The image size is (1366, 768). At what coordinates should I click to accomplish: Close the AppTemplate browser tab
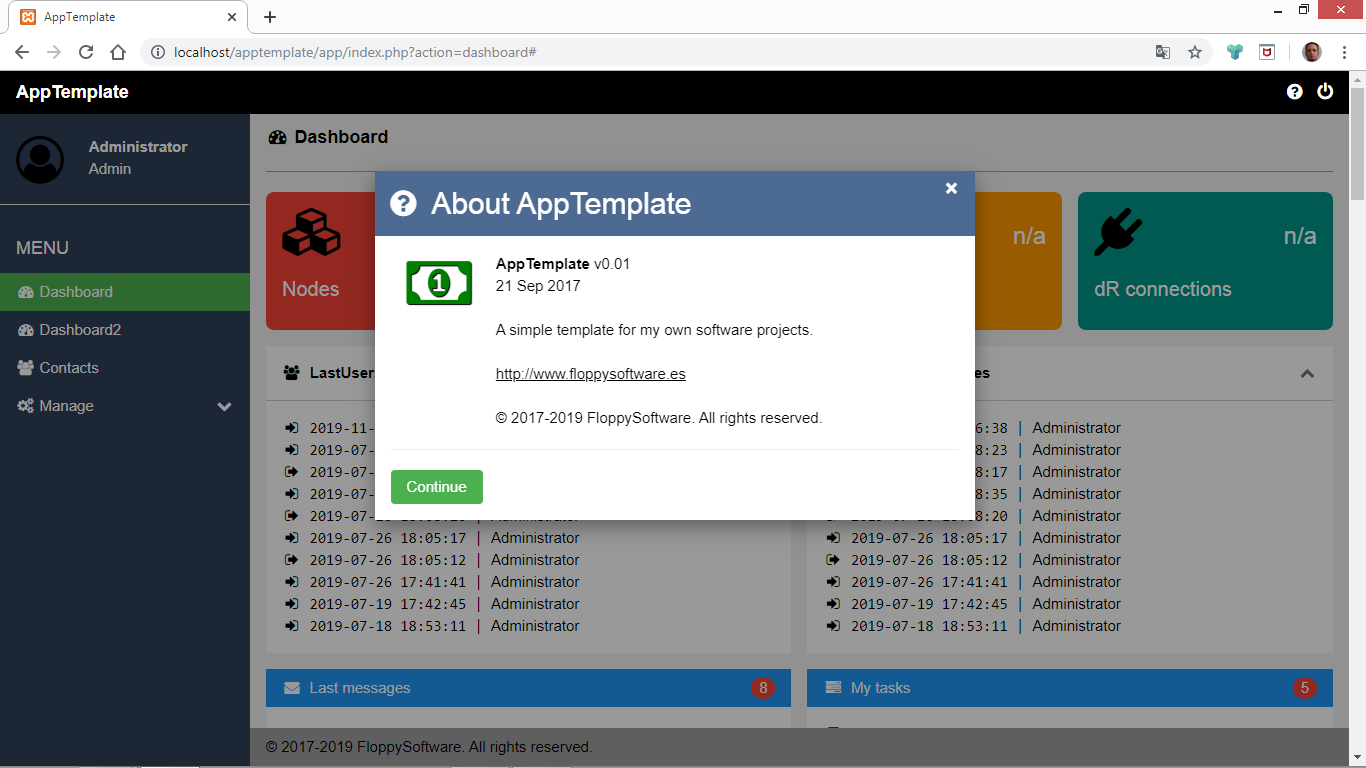[x=232, y=17]
